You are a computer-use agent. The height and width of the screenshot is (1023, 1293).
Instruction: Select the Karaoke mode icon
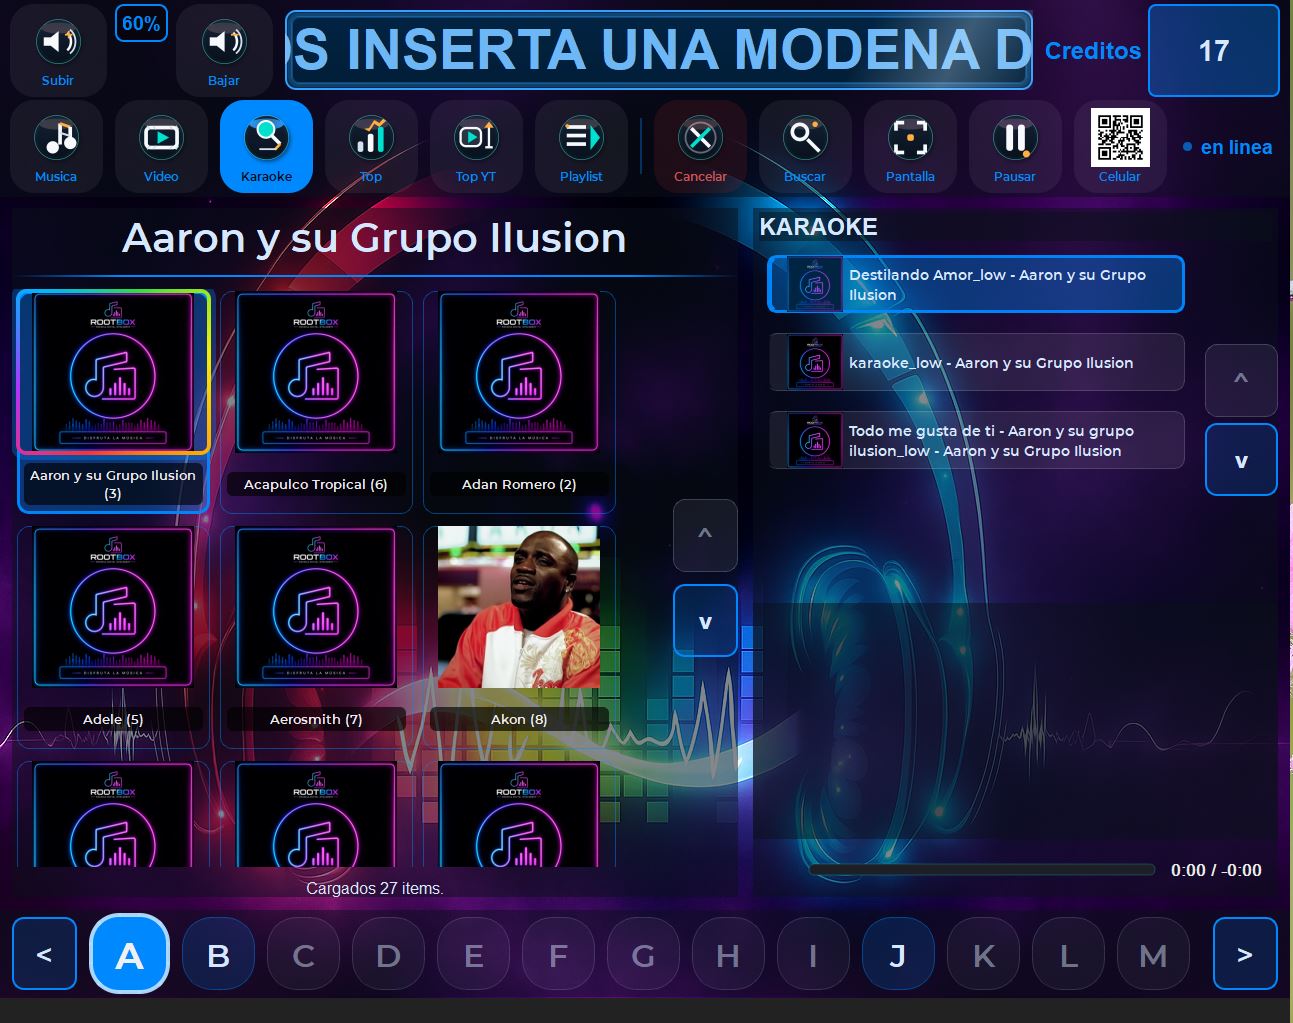tap(266, 146)
